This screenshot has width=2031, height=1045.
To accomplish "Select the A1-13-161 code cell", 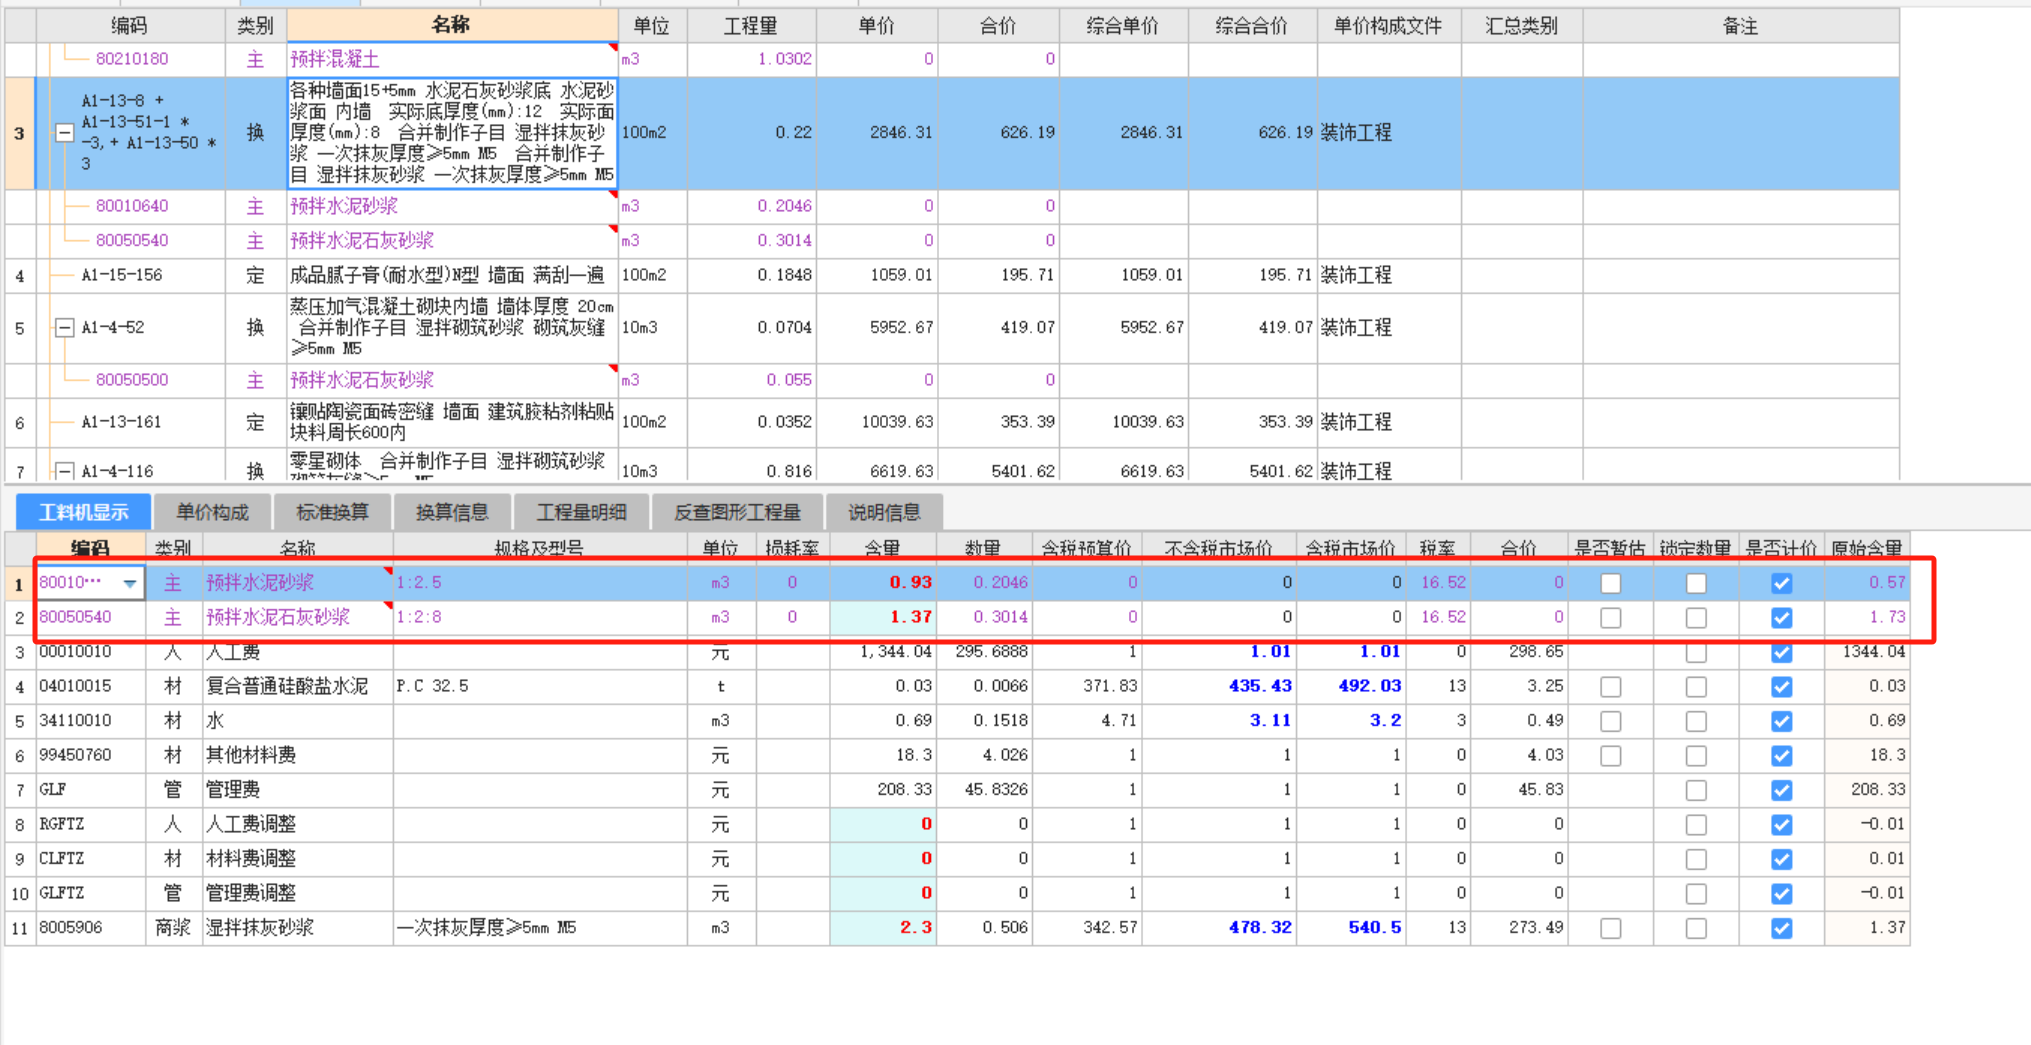I will pyautogui.click(x=131, y=422).
